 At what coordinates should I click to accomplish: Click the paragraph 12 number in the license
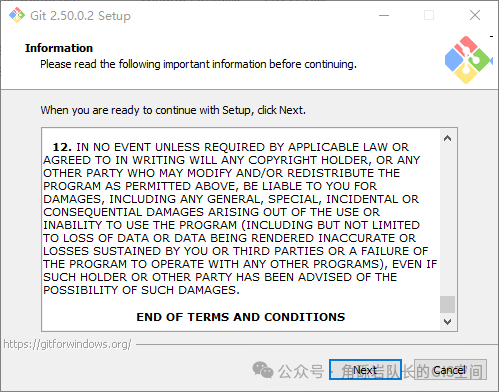pos(62,147)
